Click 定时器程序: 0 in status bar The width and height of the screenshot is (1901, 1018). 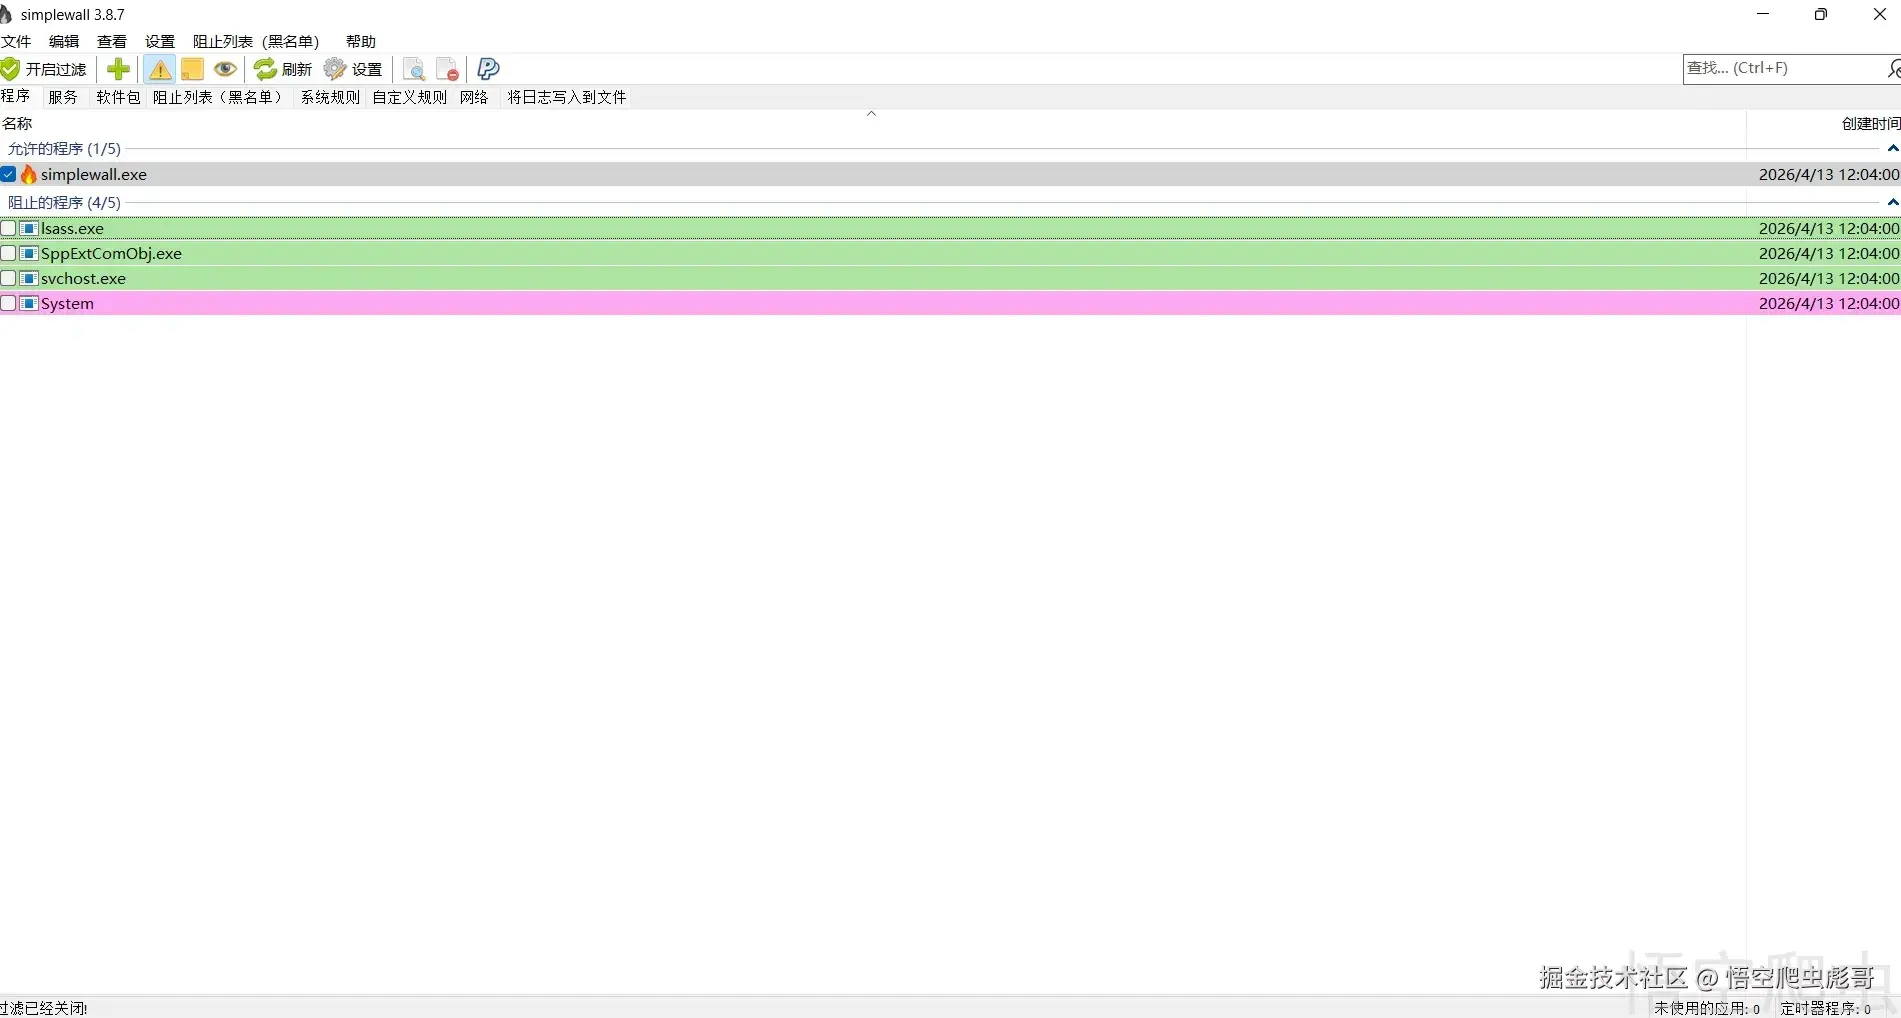tap(1825, 1008)
